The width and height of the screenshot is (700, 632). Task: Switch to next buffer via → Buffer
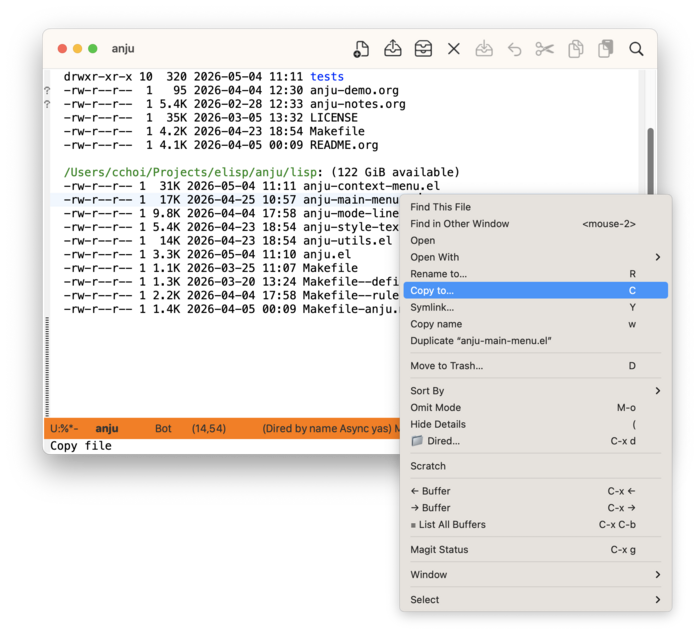coord(536,508)
